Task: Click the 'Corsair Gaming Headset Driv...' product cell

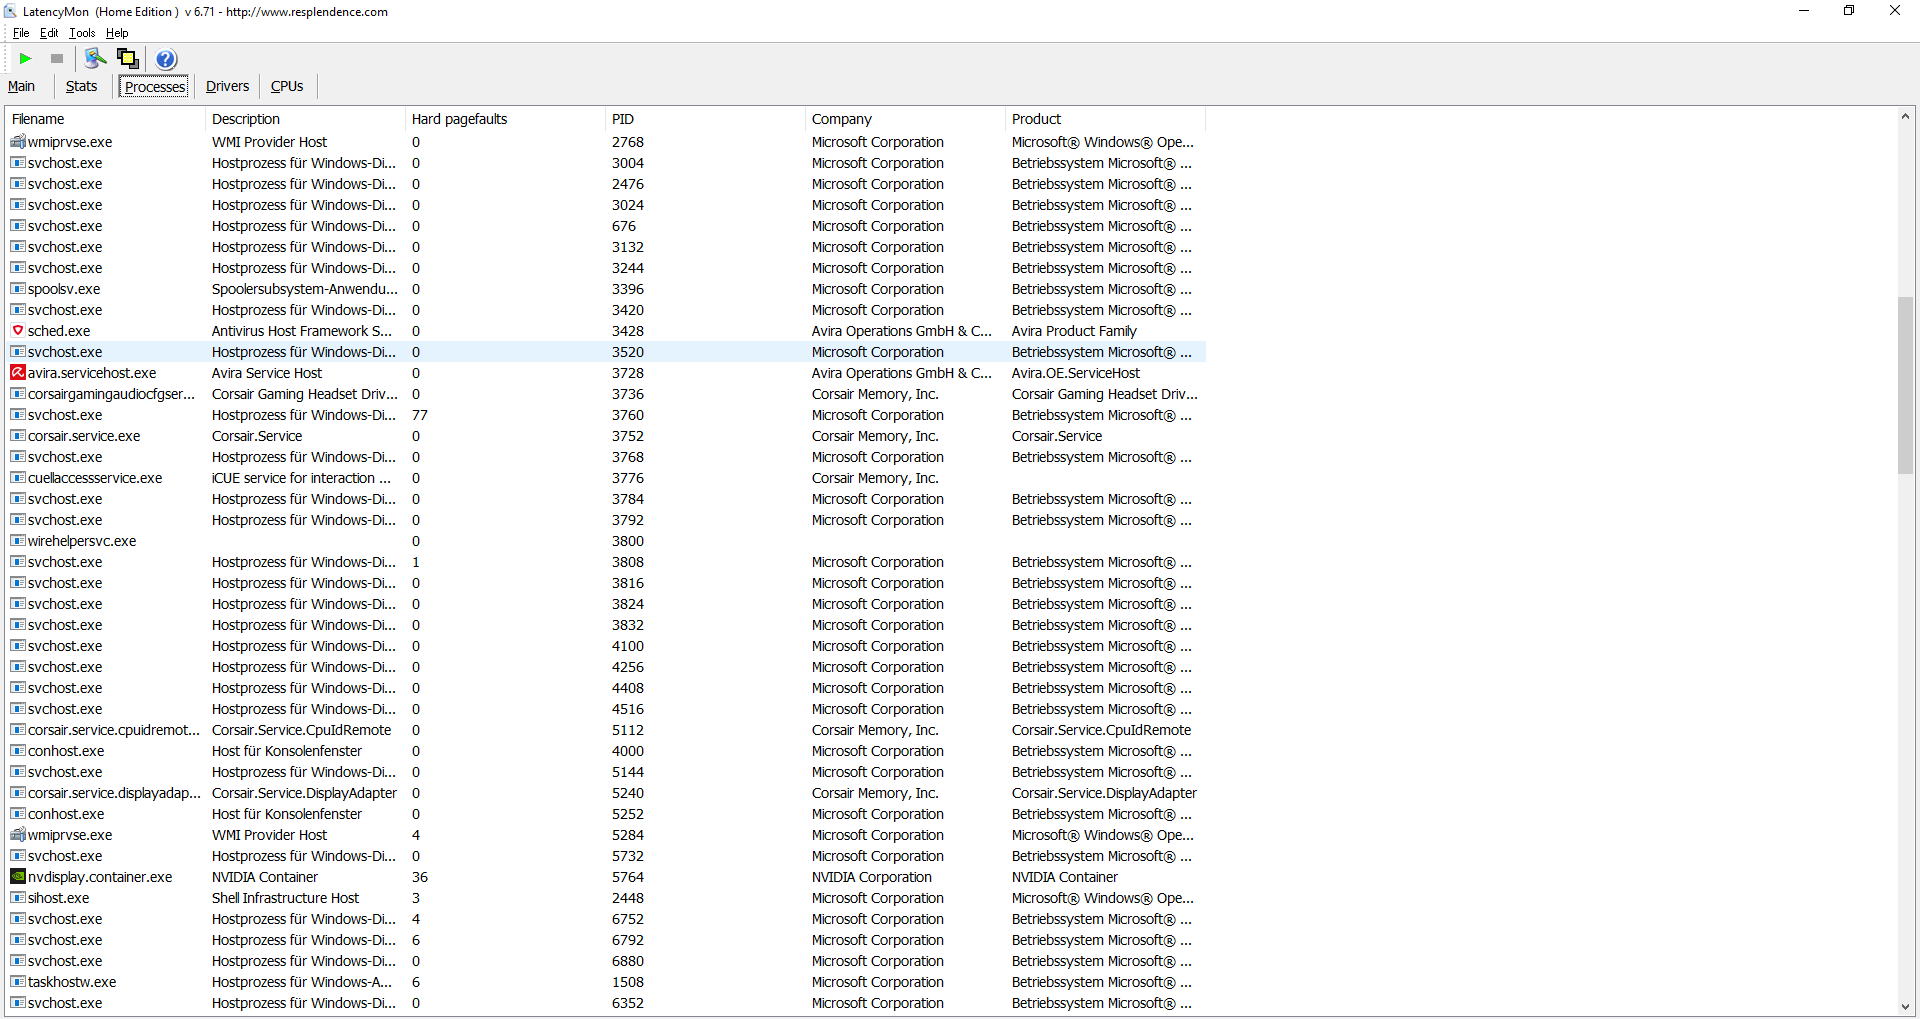Action: coord(1105,394)
